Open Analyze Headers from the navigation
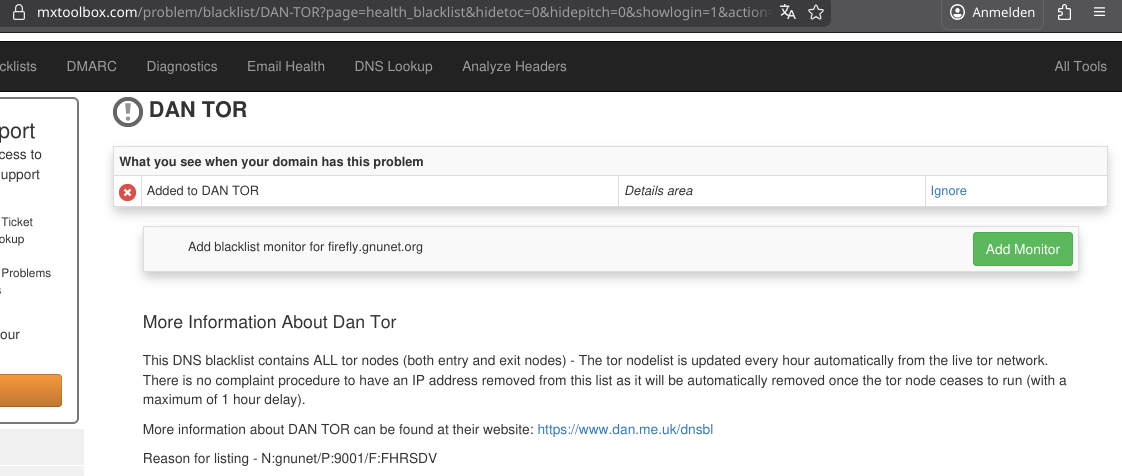 click(514, 66)
